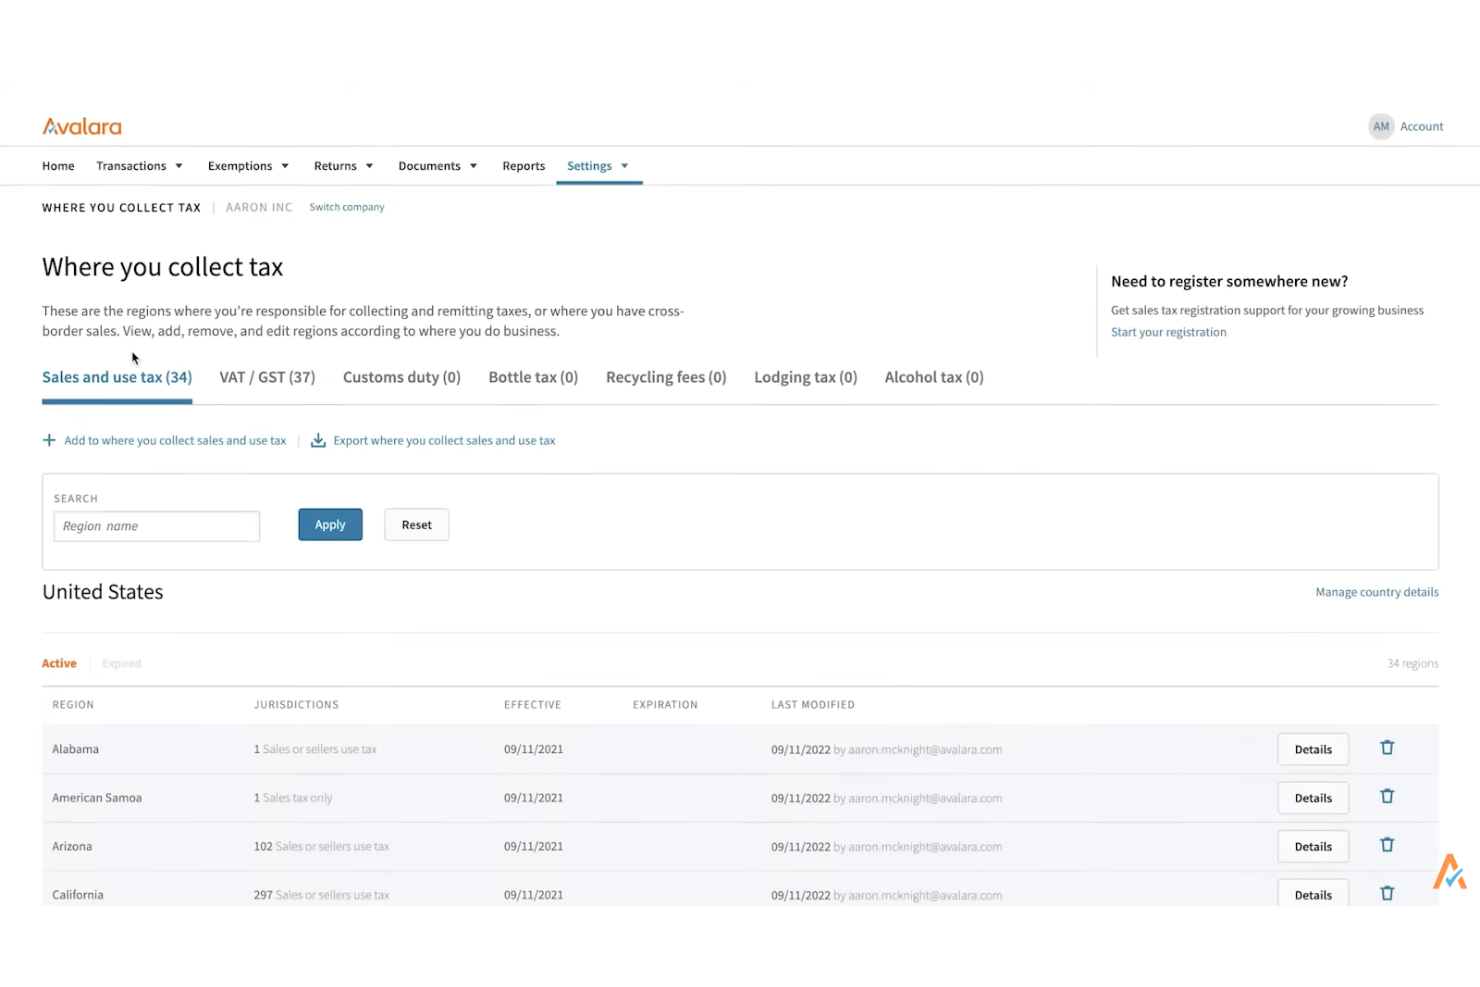The image size is (1480, 987).
Task: Click the Region name search field
Action: [x=156, y=525]
